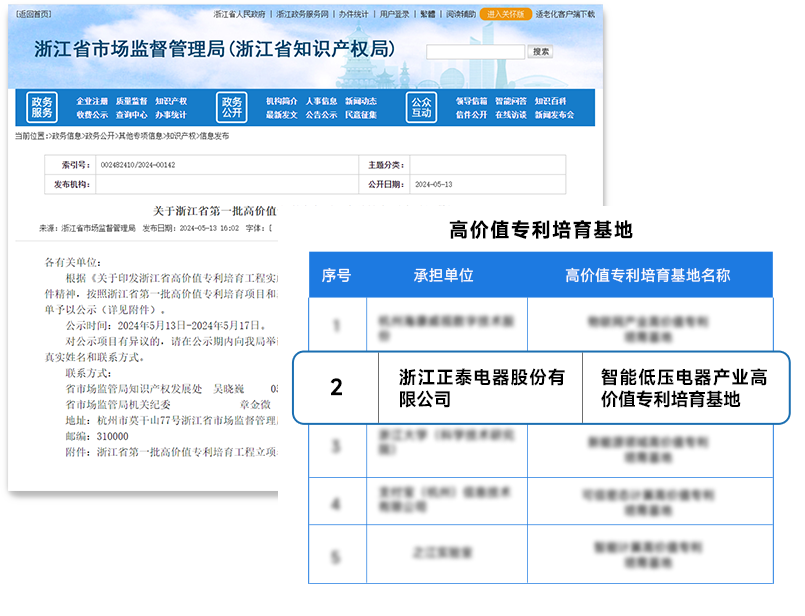The image size is (805, 616).
Task: Click the 发布日期 2024-05-13 16:02 text
Action: pyautogui.click(x=190, y=228)
